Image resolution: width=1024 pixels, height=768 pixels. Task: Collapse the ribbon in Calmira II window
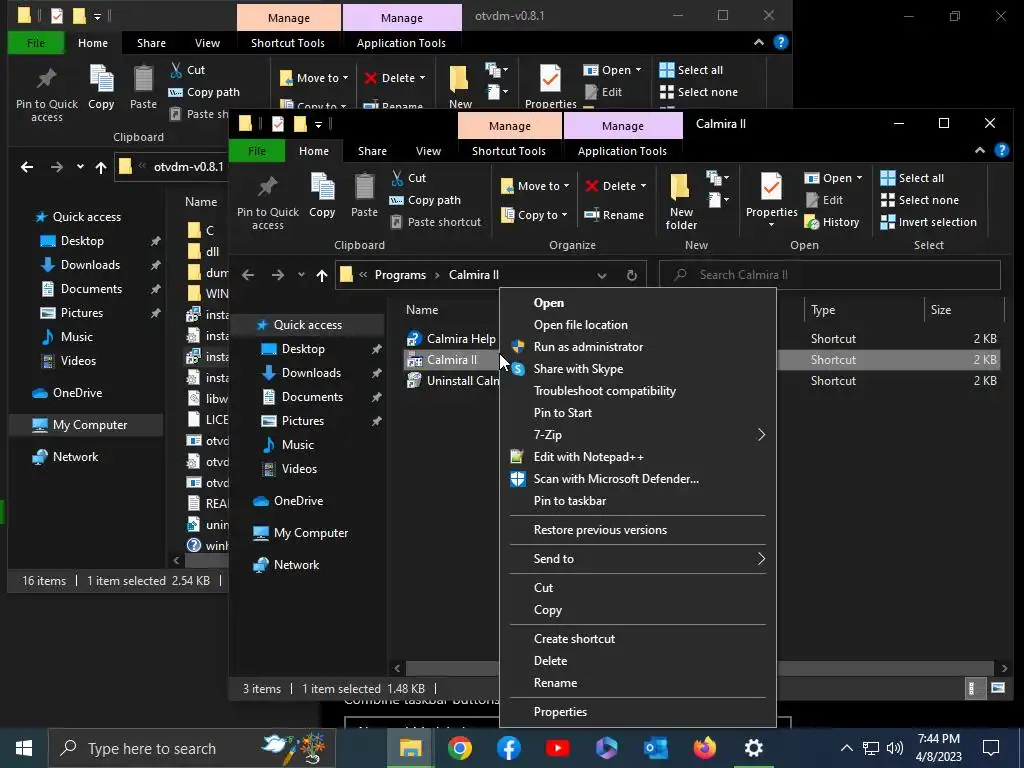click(x=980, y=150)
